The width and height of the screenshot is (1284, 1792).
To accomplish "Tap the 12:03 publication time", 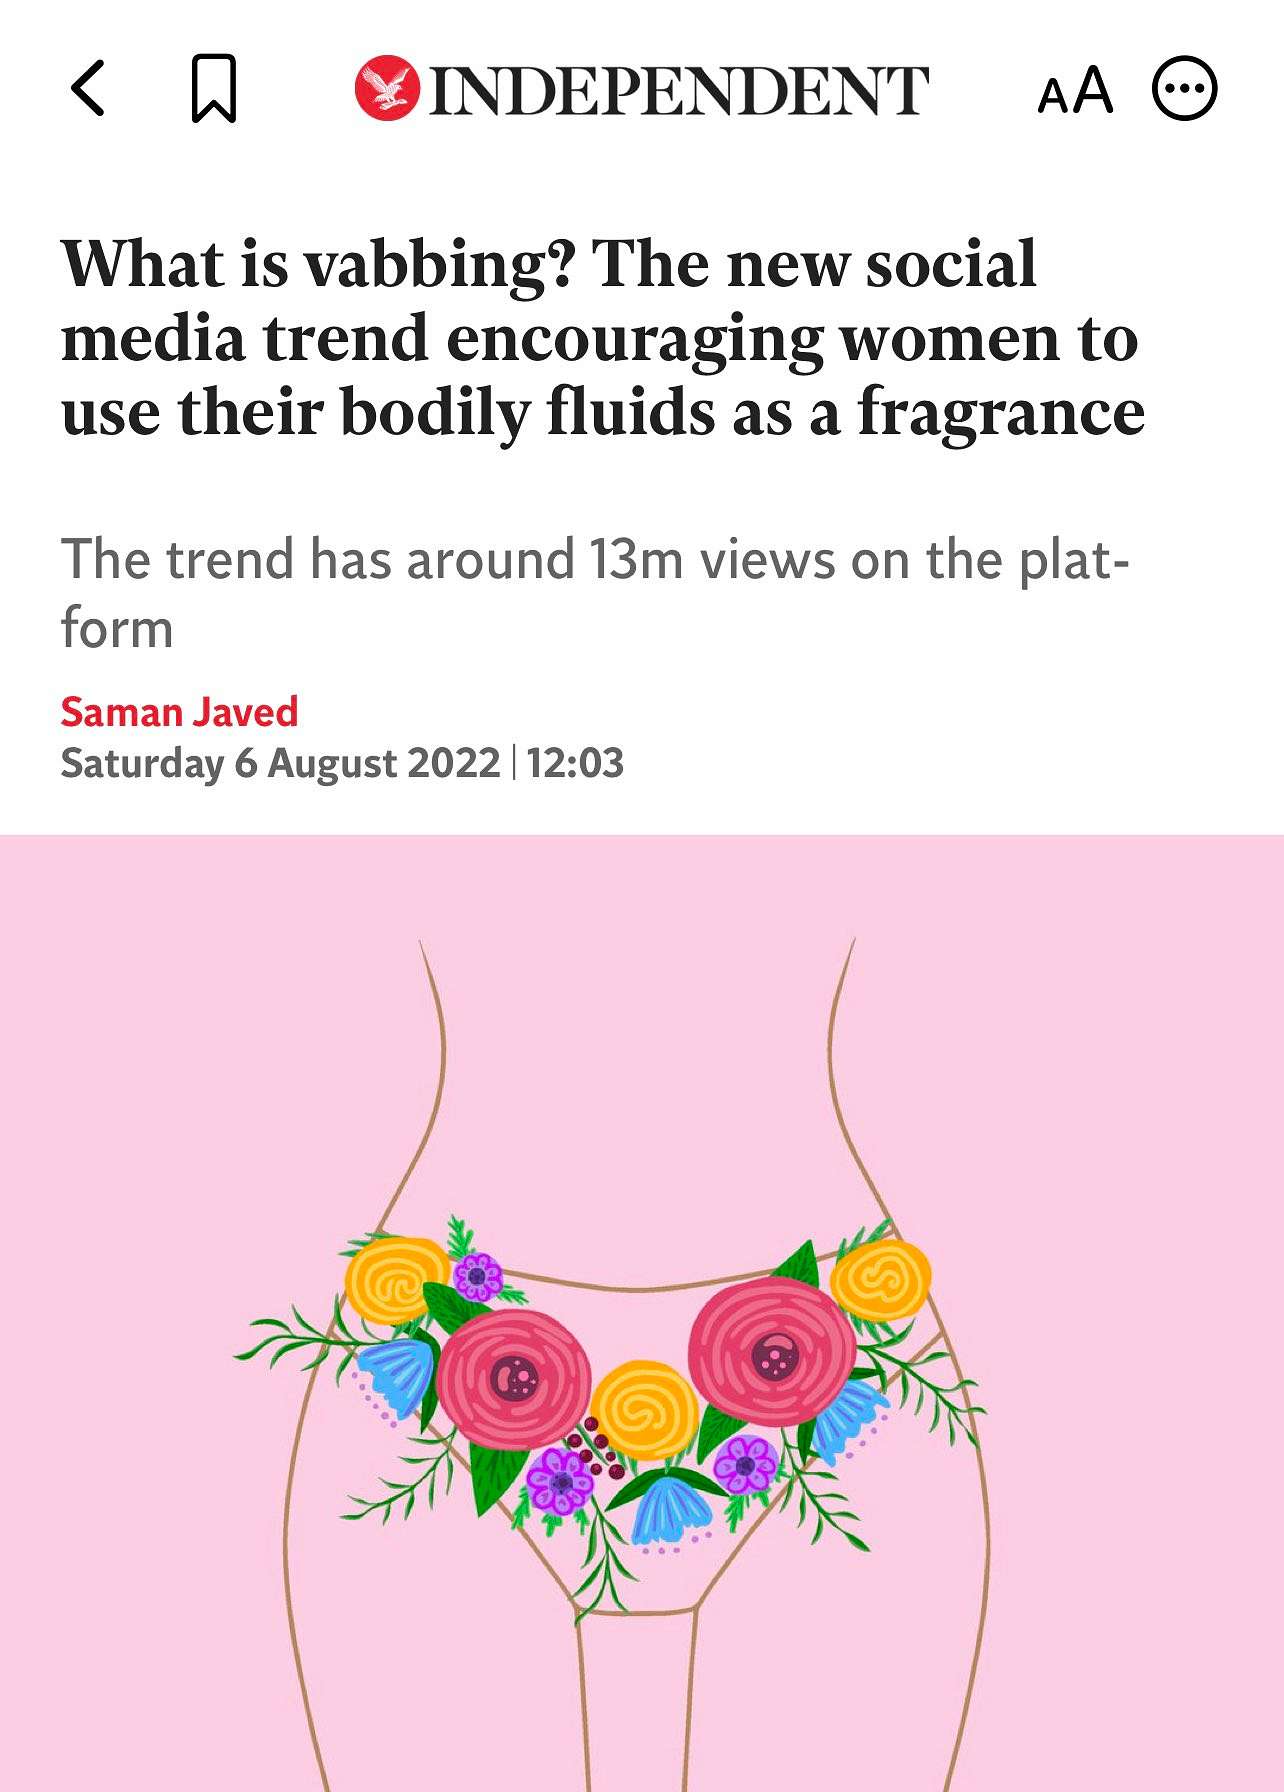I will click(x=574, y=763).
